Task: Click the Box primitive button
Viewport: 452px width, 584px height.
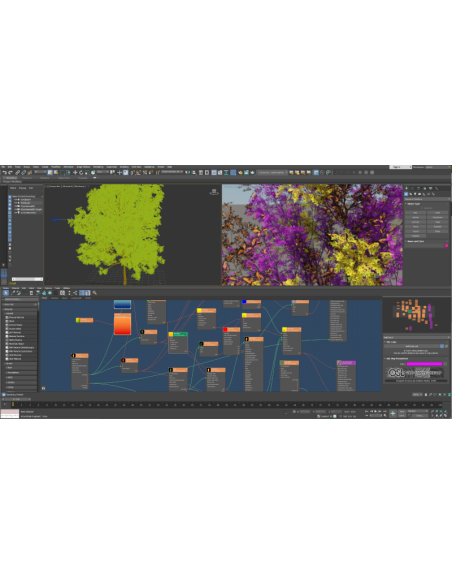Action: click(416, 213)
